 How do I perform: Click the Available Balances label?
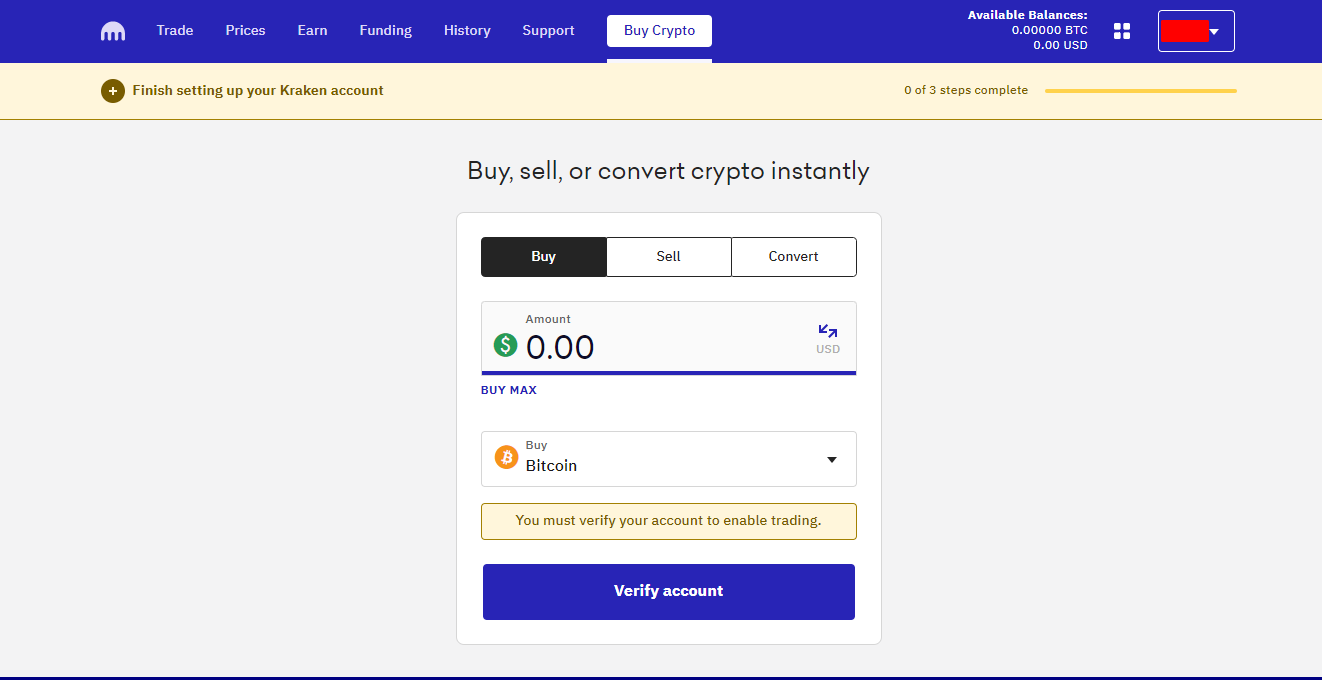[1028, 15]
